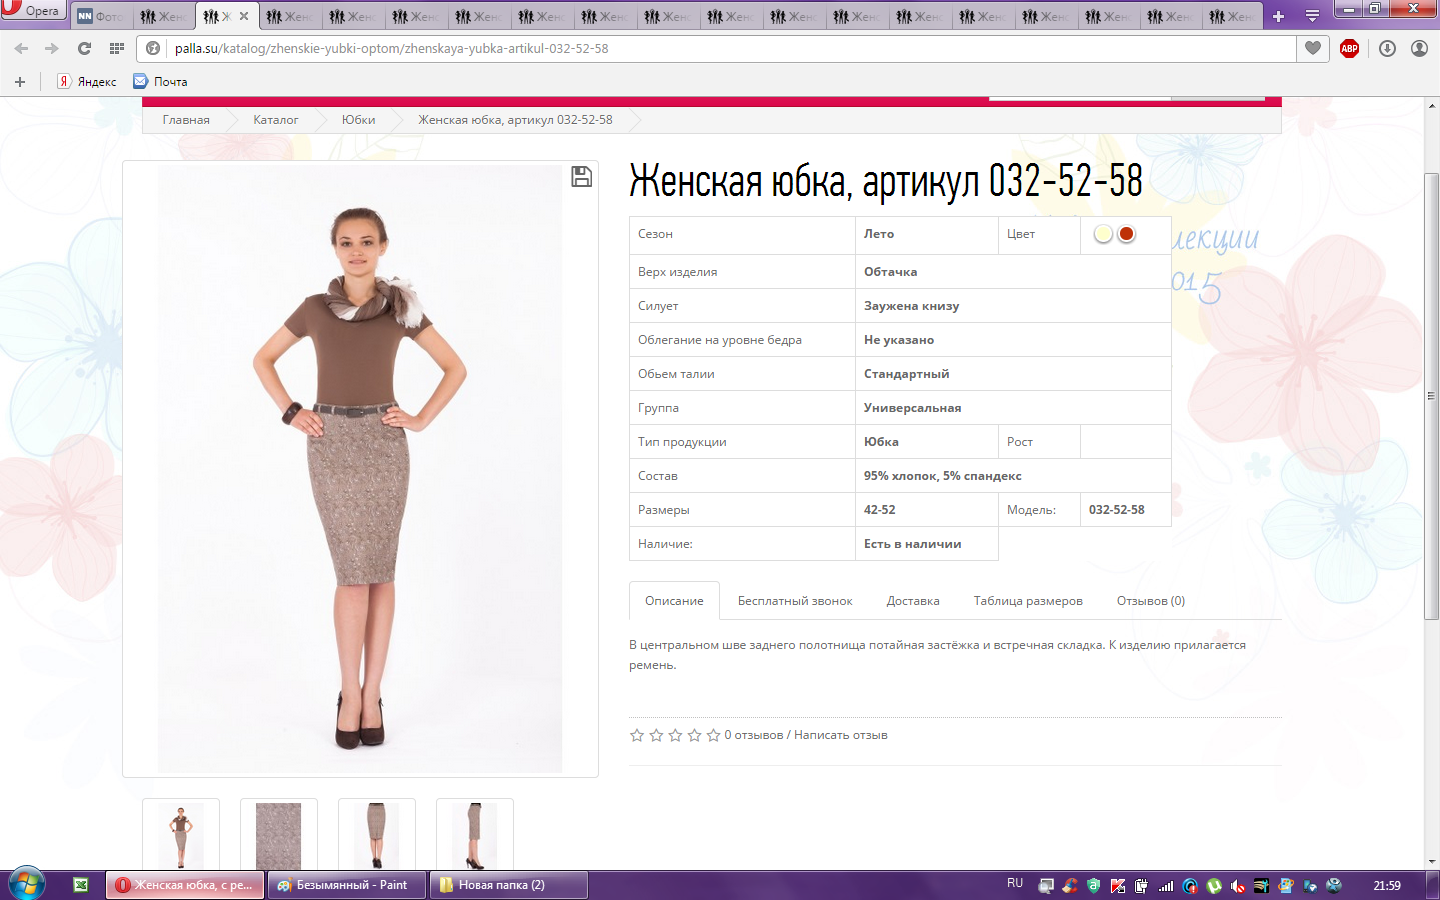Open a new browser tab with plus
Screen dimensions: 1440x900
click(x=1278, y=16)
